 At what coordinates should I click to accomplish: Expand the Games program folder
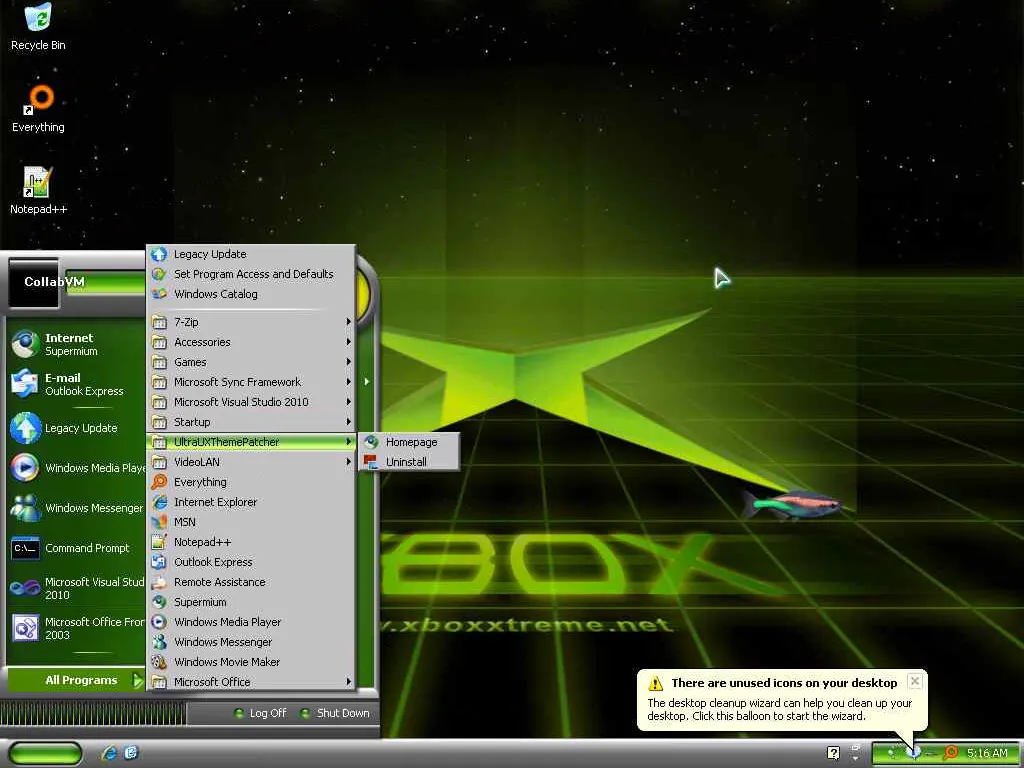click(x=252, y=362)
